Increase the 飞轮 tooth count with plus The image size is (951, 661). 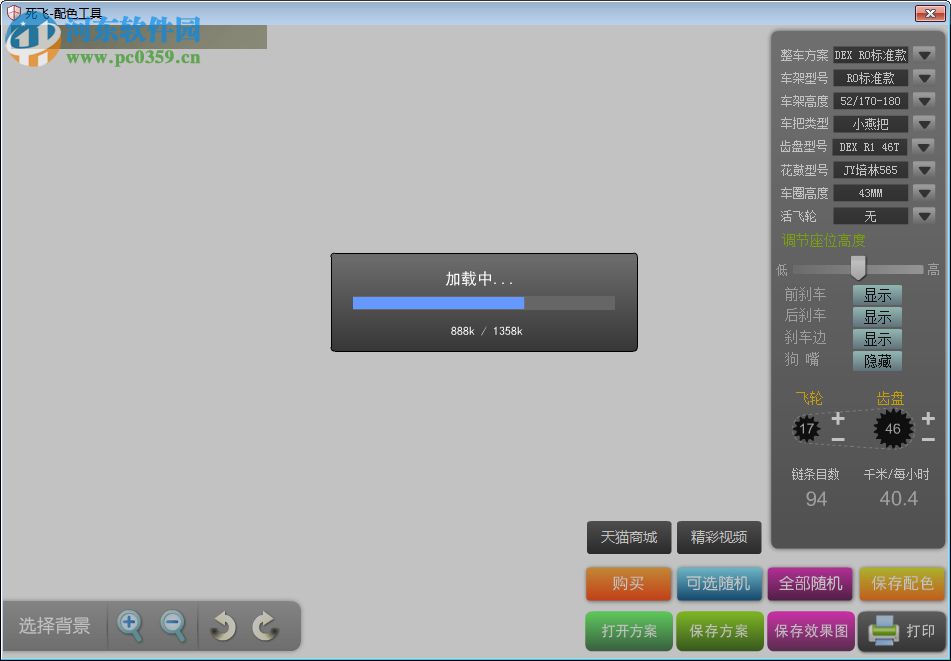[838, 418]
